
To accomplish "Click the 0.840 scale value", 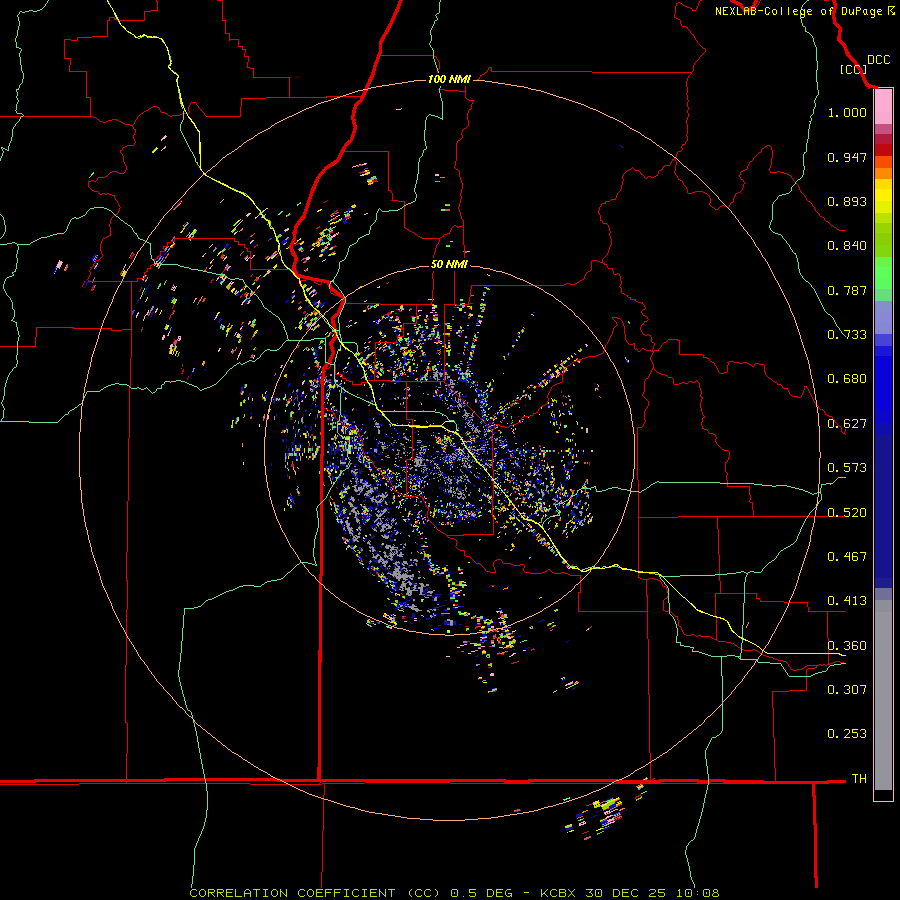I will [x=847, y=246].
